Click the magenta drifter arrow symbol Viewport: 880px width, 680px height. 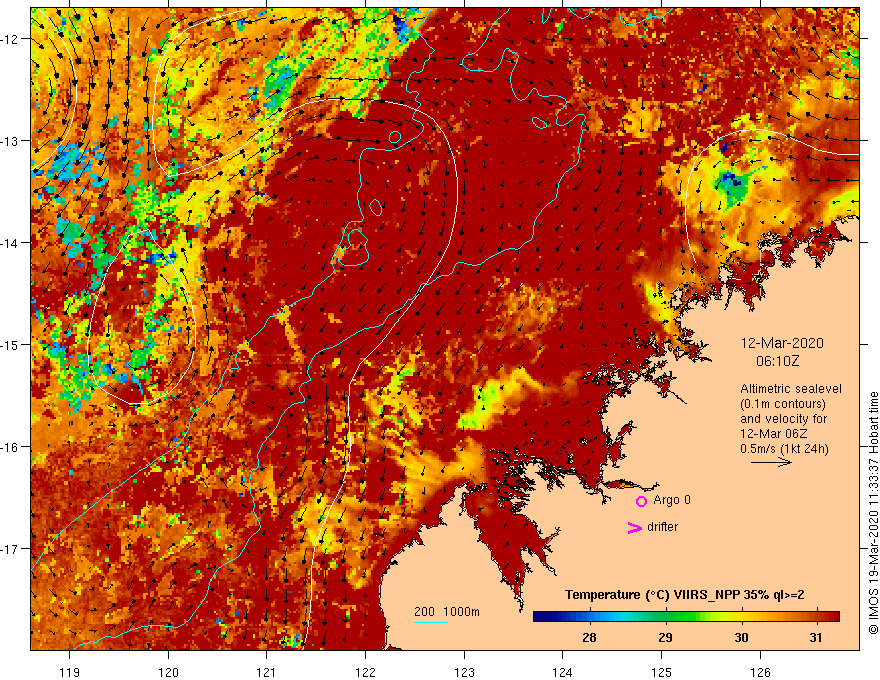(635, 527)
